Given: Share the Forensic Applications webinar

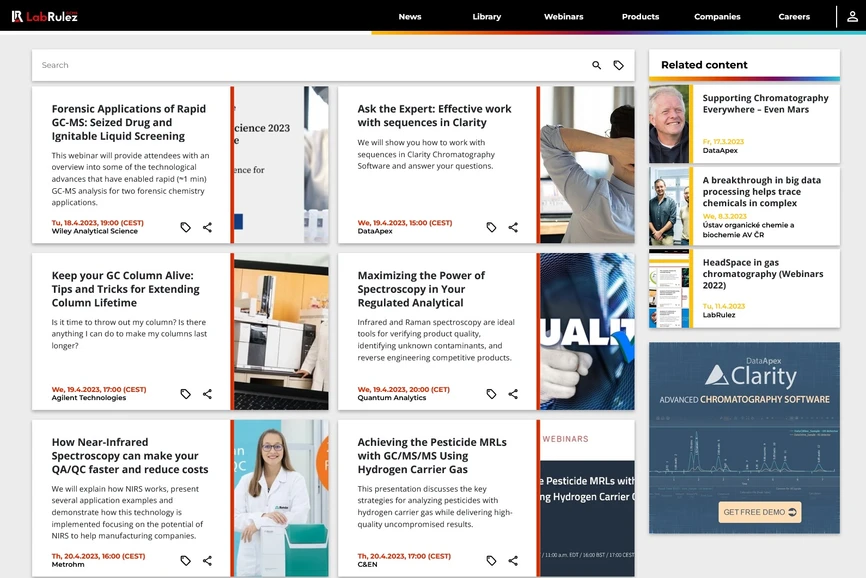Looking at the screenshot, I should pyautogui.click(x=207, y=227).
